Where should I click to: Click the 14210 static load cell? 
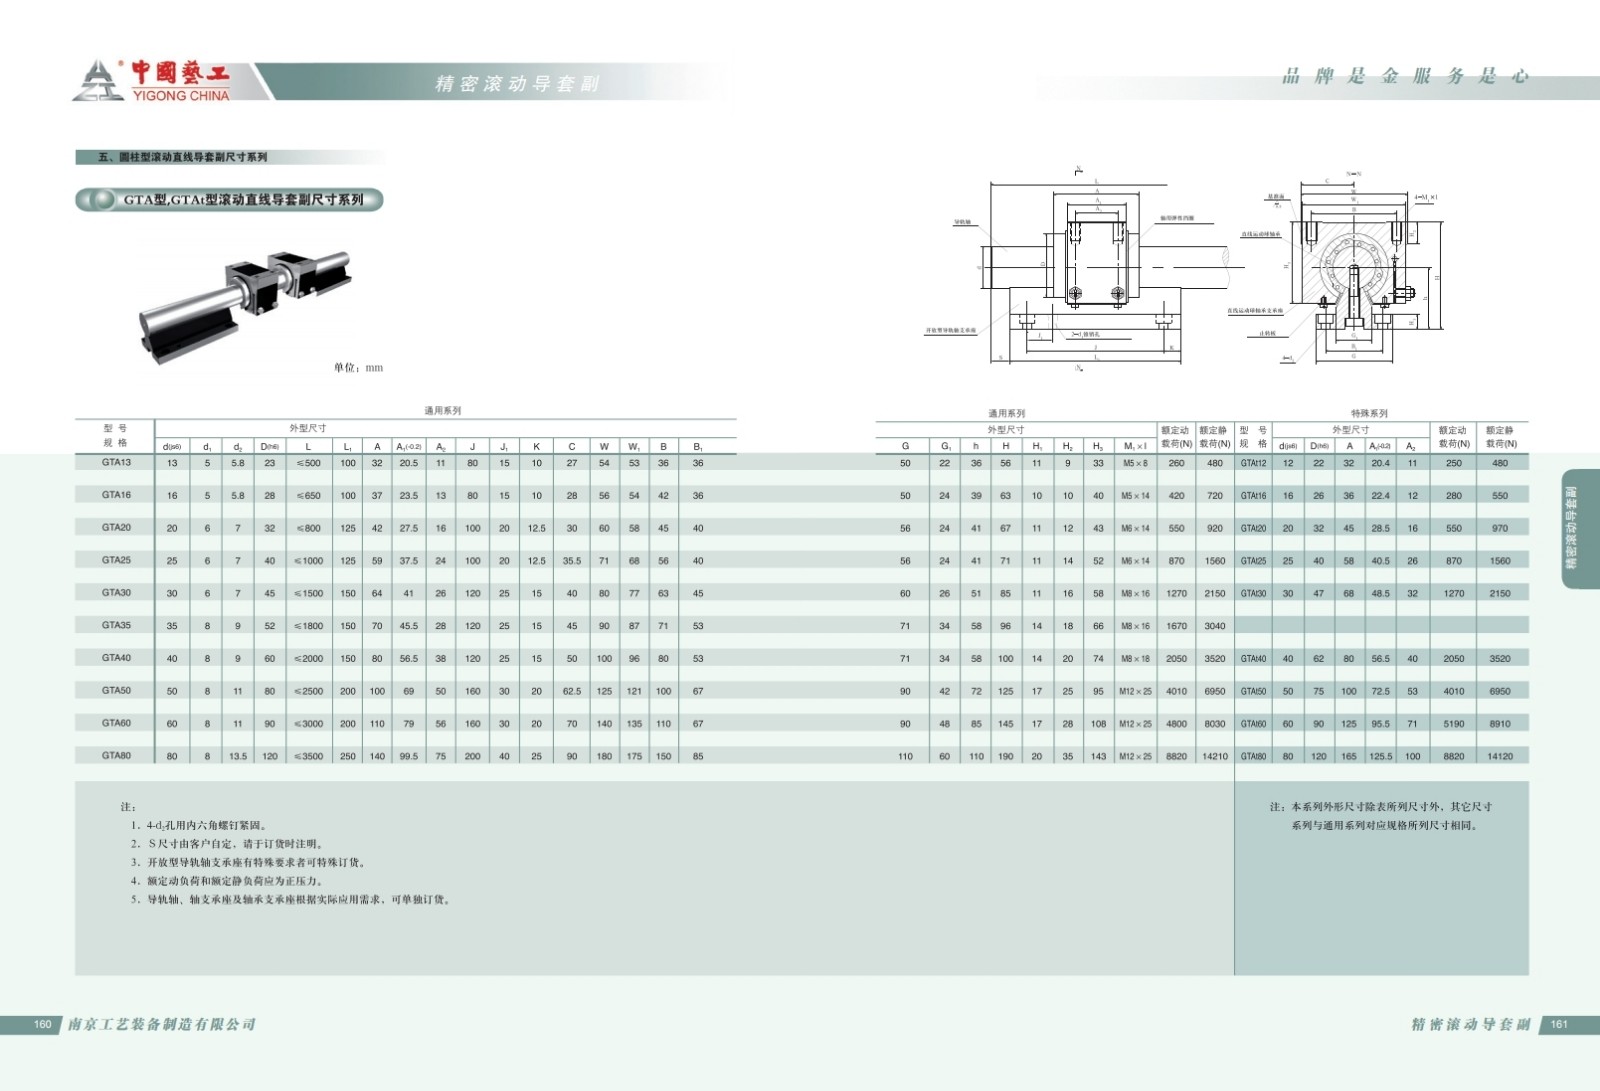coord(1215,756)
